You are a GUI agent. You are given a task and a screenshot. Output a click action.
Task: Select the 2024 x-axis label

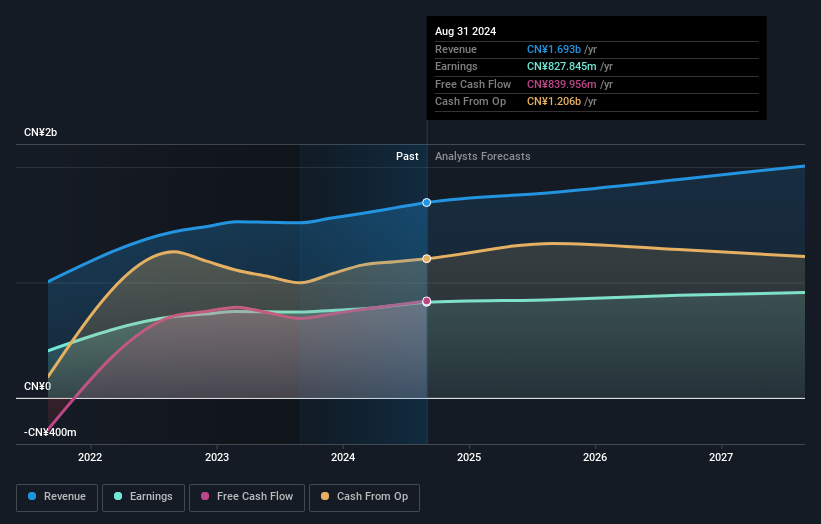[x=343, y=458]
